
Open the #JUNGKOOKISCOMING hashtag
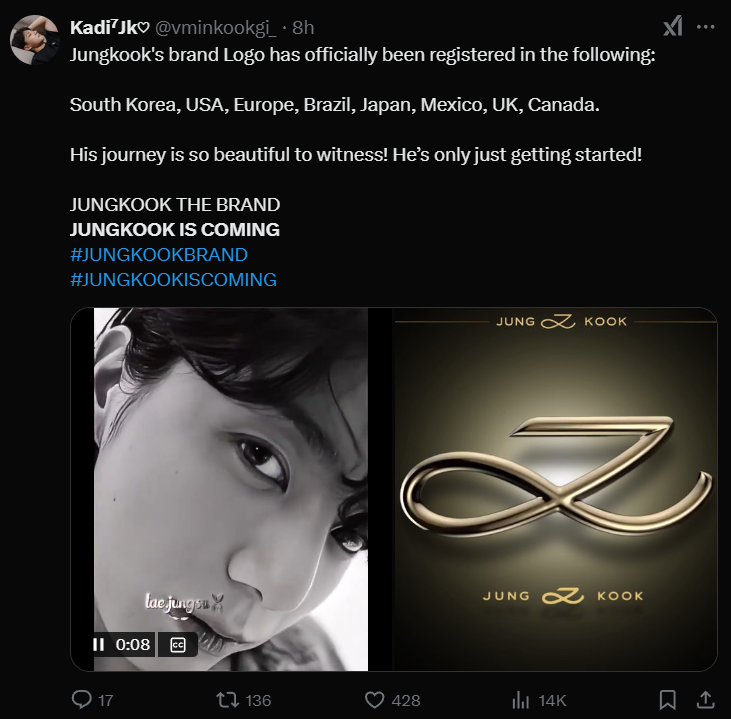tap(173, 280)
